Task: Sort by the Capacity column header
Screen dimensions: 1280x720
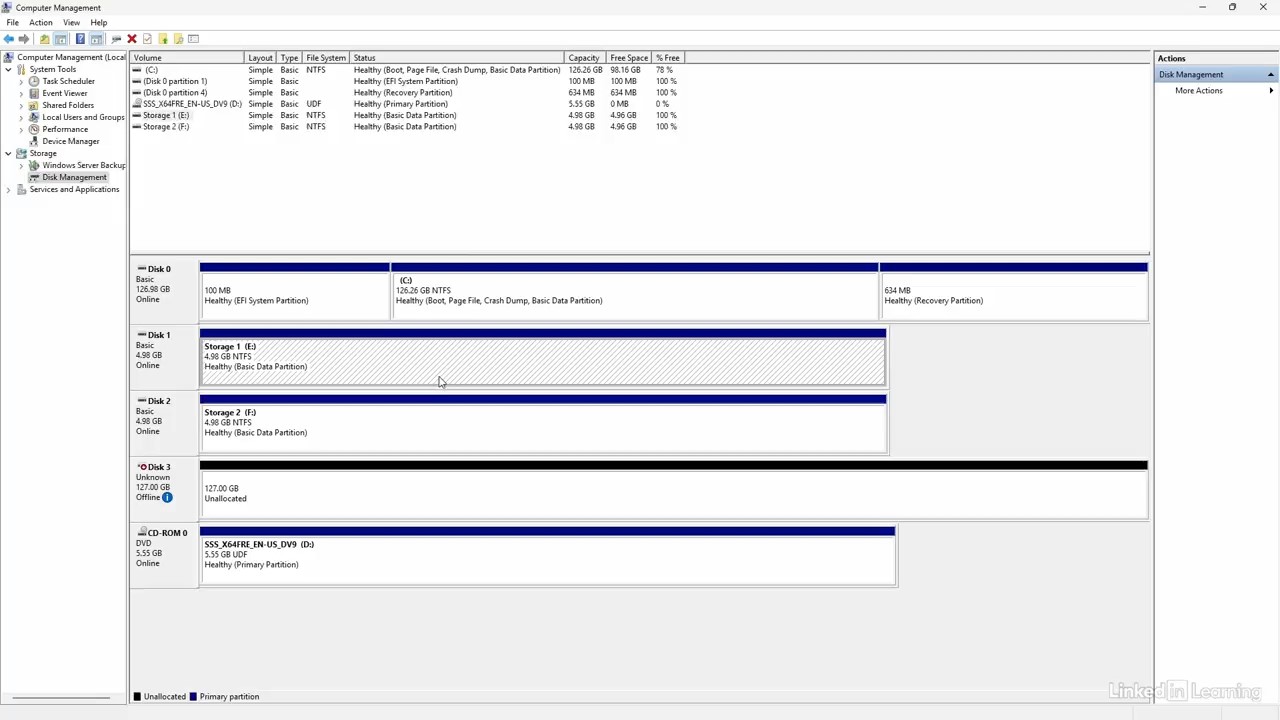Action: (x=585, y=58)
